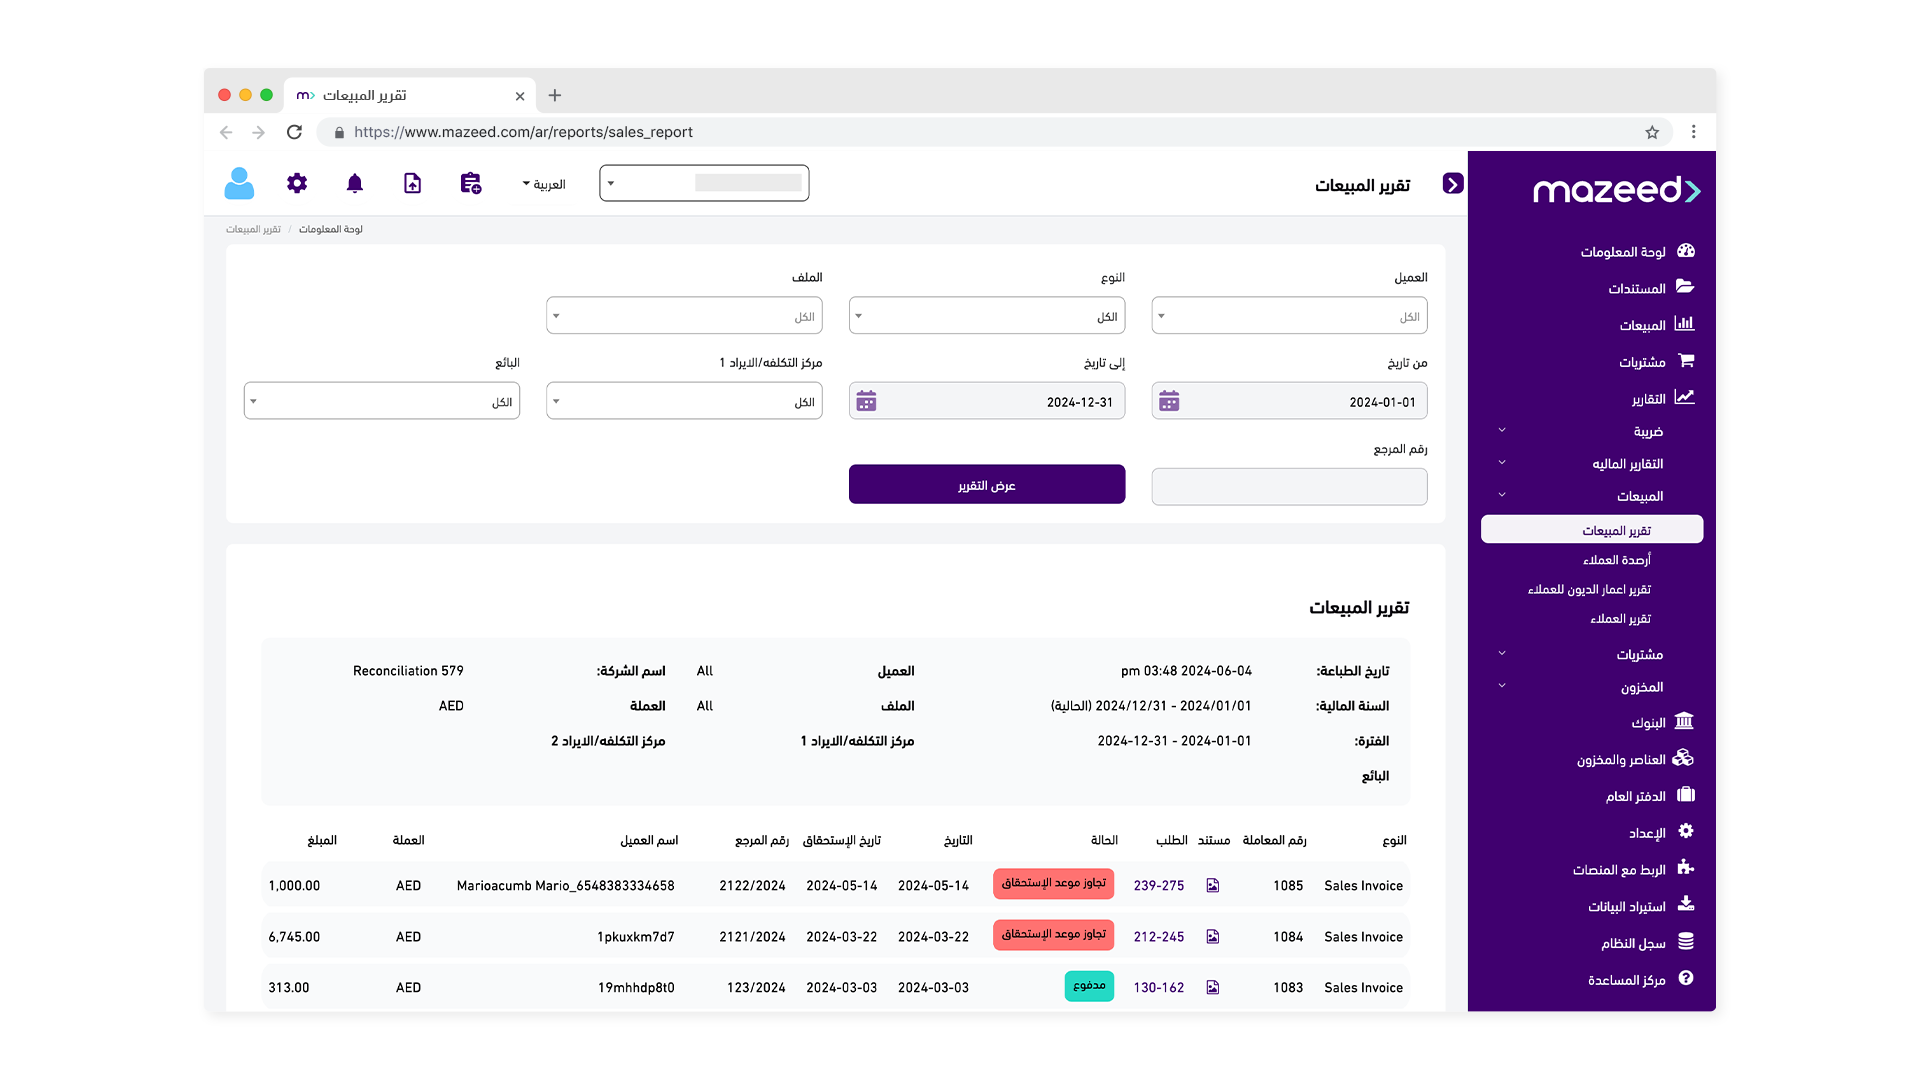Open النوع type dropdown filter

pyautogui.click(x=986, y=316)
